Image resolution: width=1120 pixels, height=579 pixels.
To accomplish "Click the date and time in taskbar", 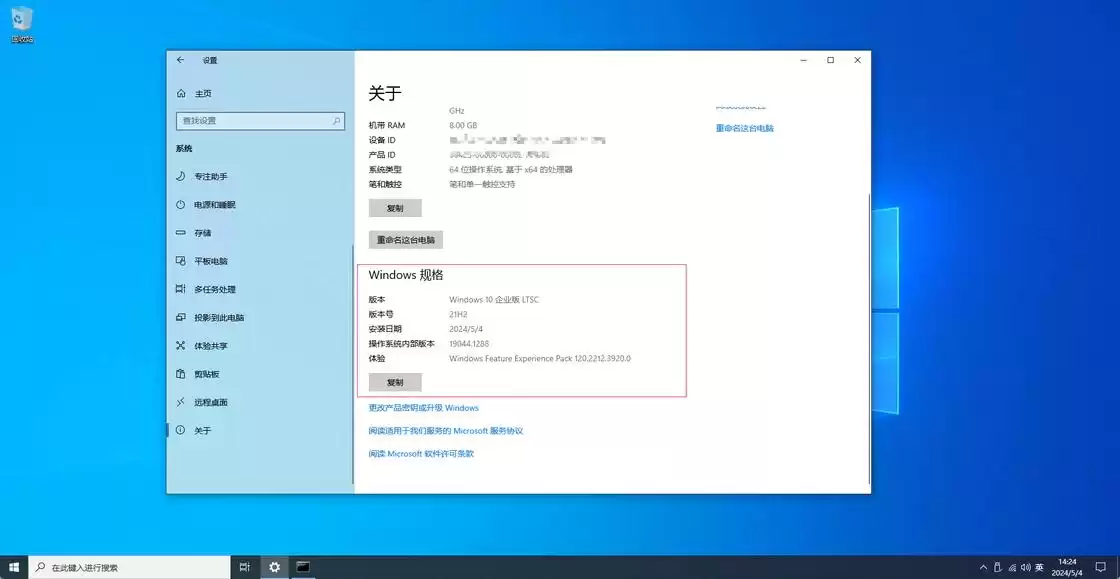I will point(1066,565).
